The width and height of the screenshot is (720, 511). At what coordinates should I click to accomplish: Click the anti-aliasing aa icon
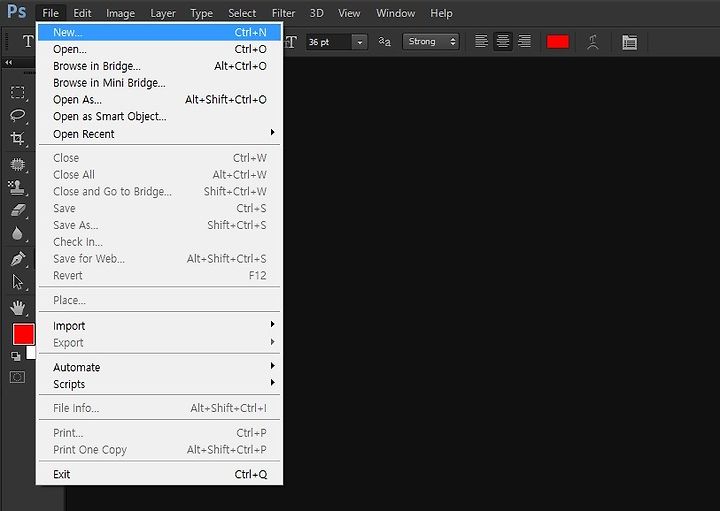pos(384,42)
